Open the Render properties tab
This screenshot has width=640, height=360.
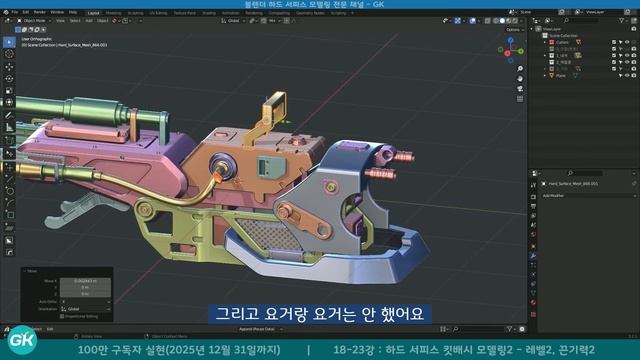pyautogui.click(x=533, y=197)
